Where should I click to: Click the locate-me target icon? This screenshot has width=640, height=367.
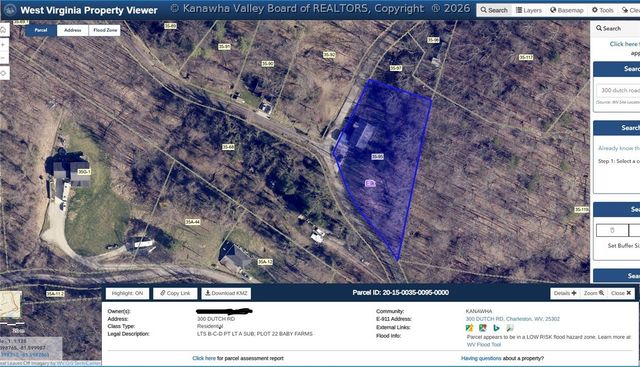point(3,73)
